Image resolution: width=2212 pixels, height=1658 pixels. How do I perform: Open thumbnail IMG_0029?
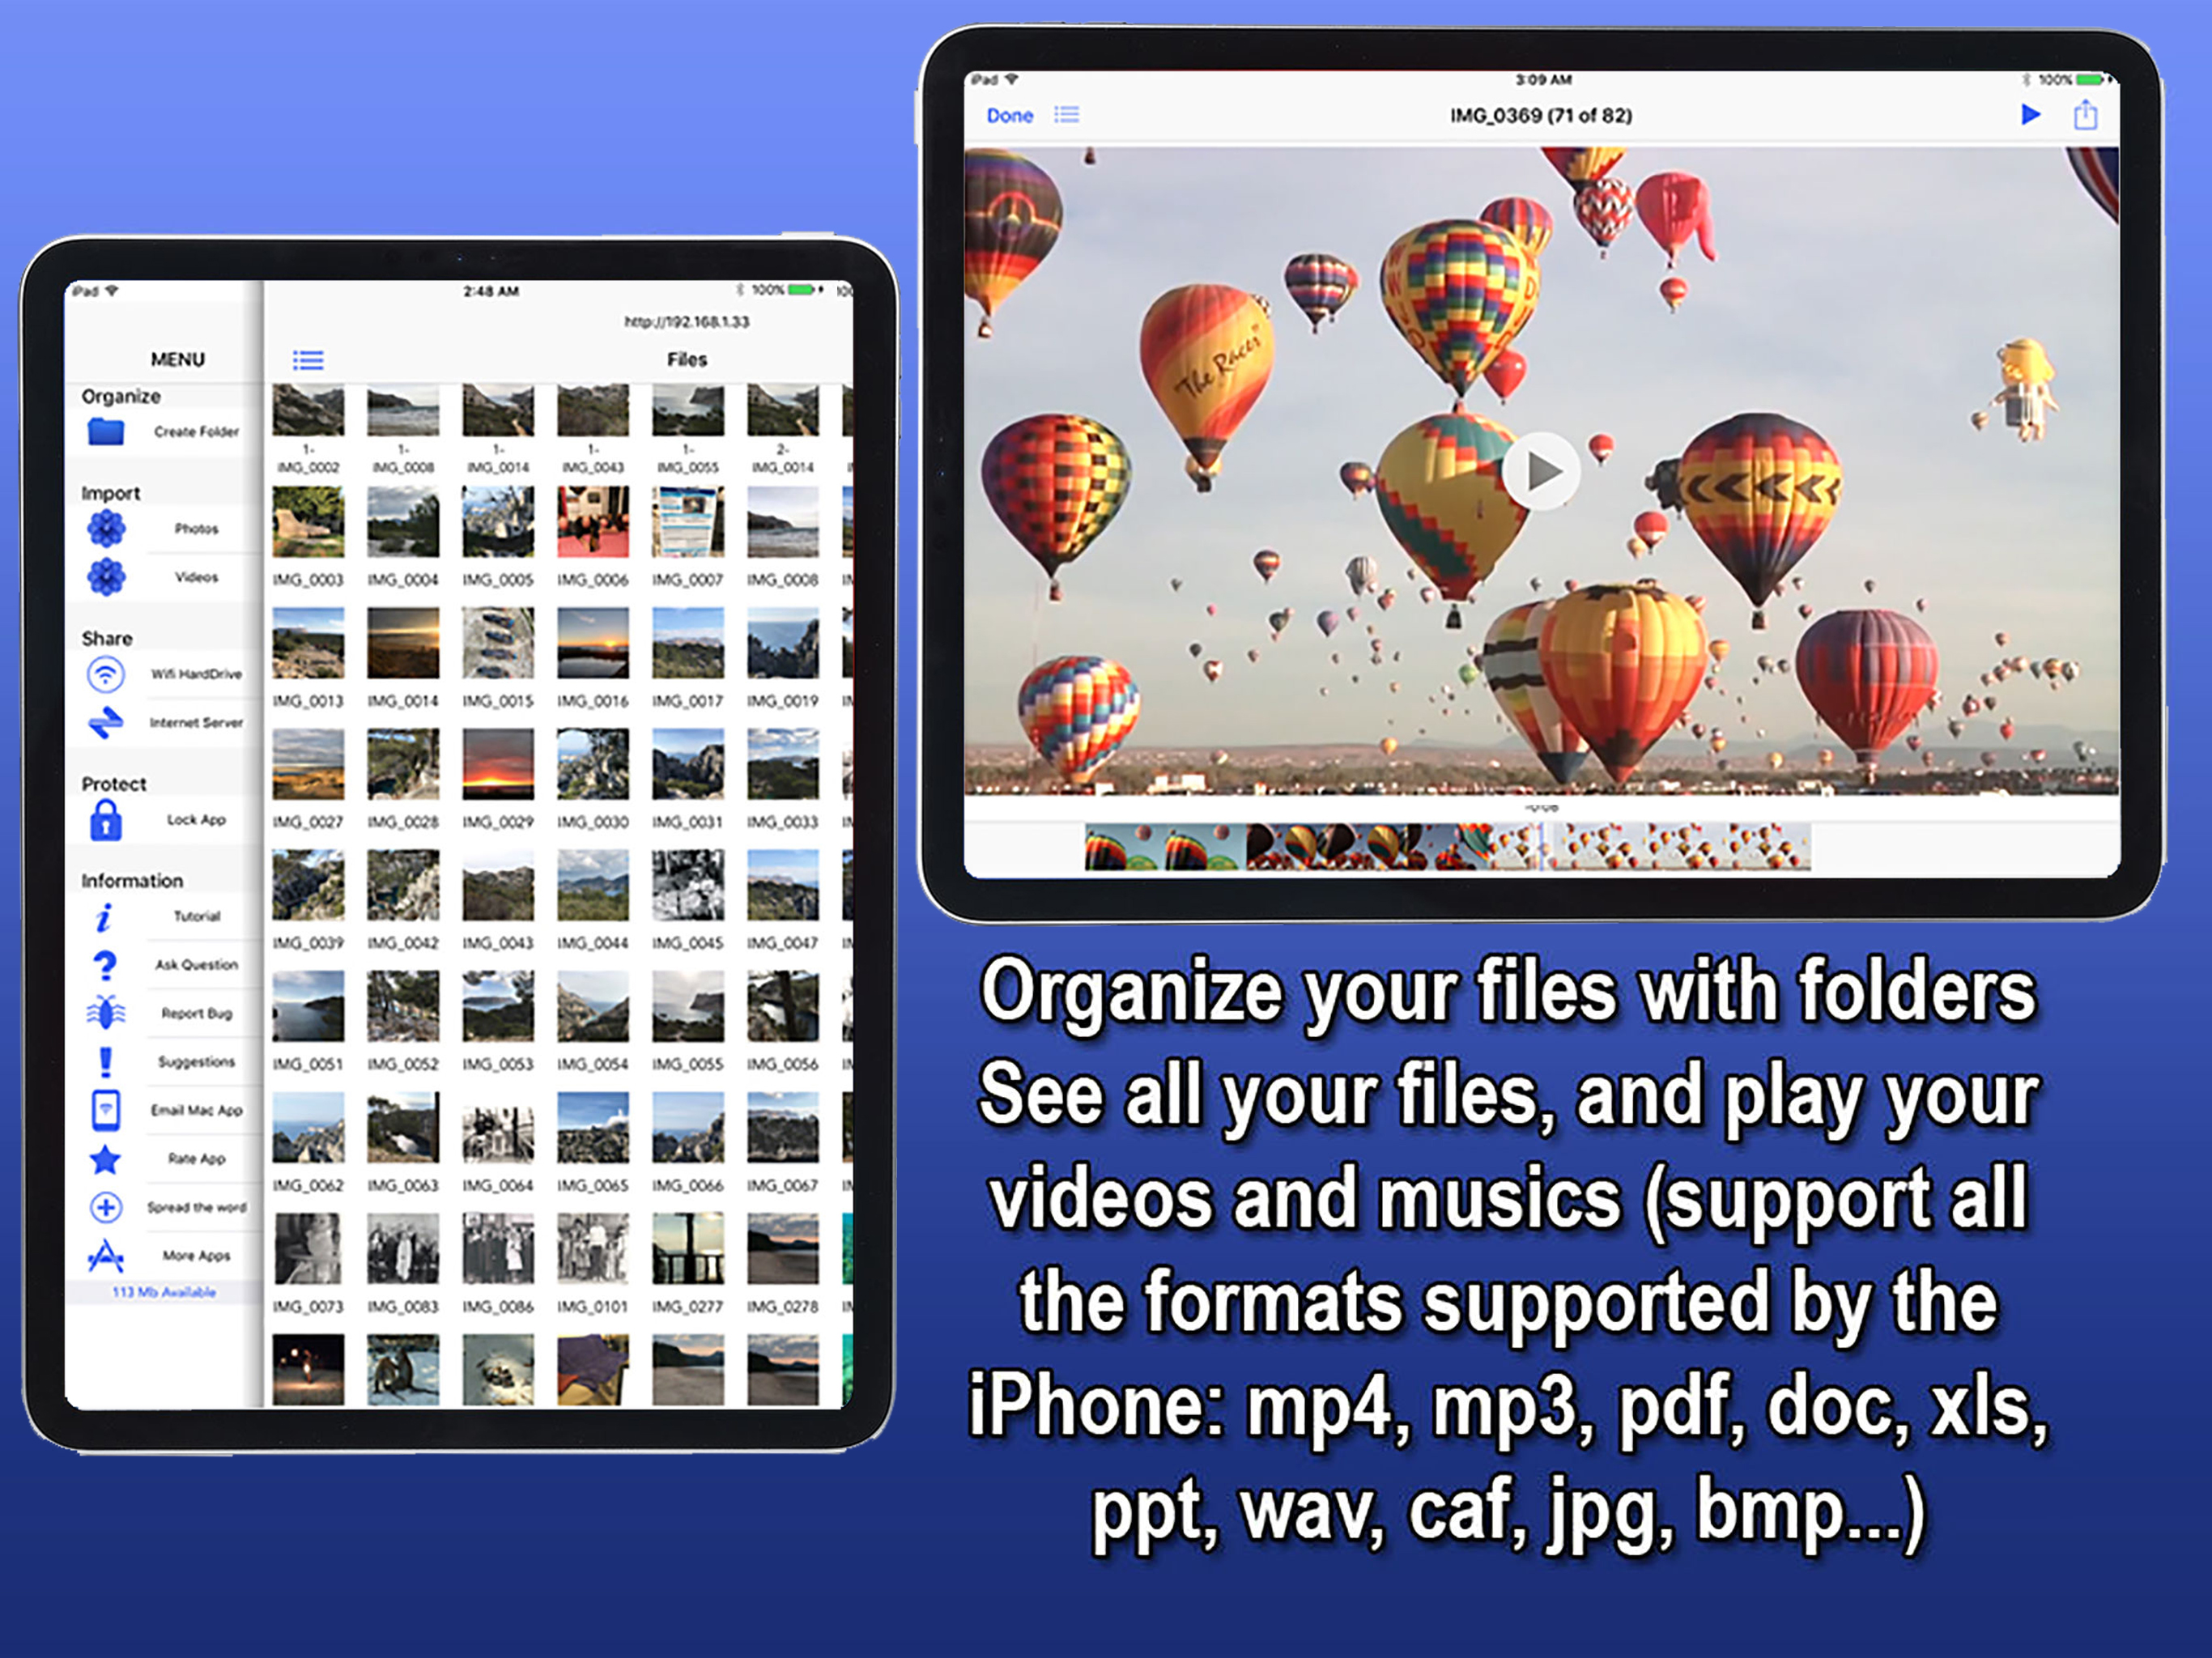pos(498,764)
